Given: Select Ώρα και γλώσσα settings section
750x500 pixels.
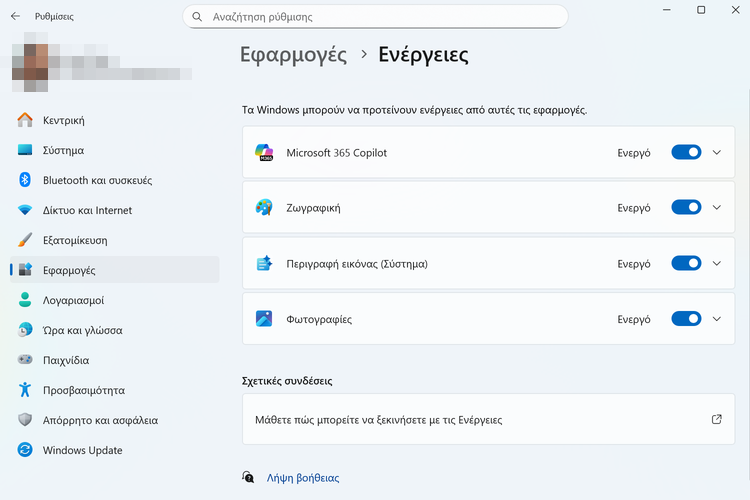Looking at the screenshot, I should coord(82,330).
